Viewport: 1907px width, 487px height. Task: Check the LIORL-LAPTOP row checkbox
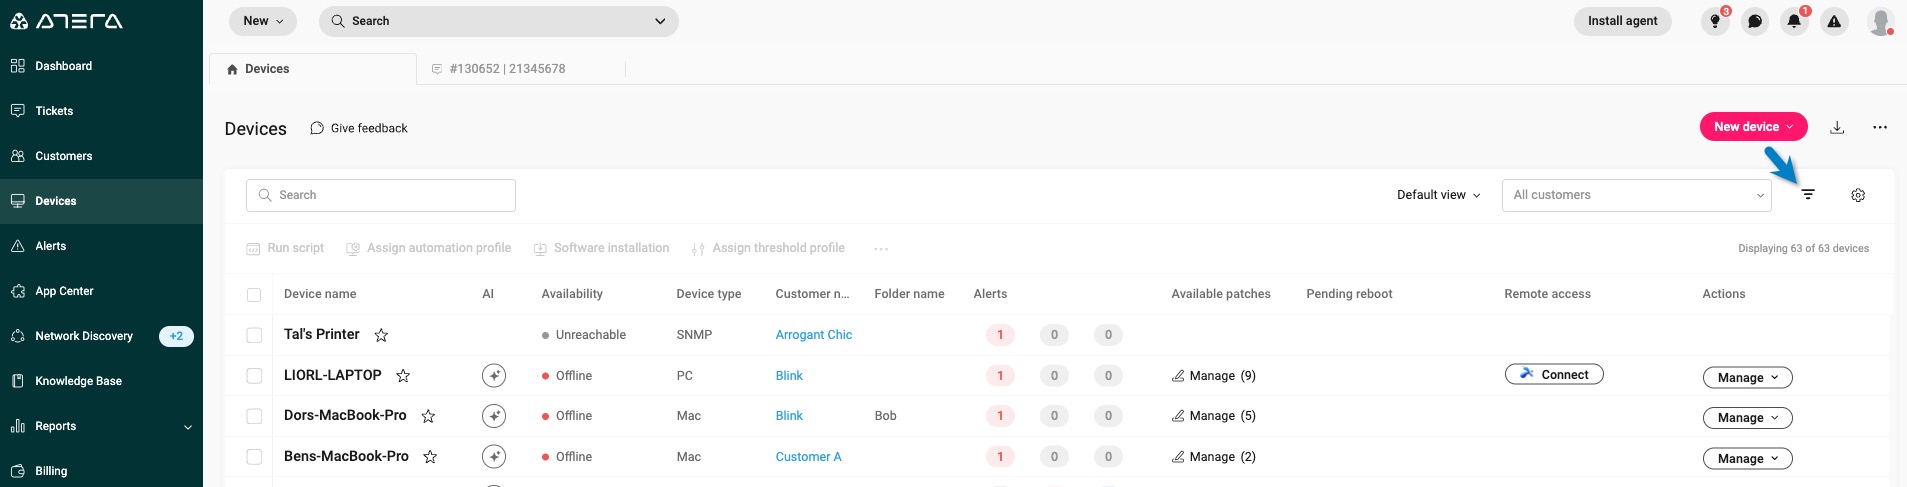(x=254, y=376)
